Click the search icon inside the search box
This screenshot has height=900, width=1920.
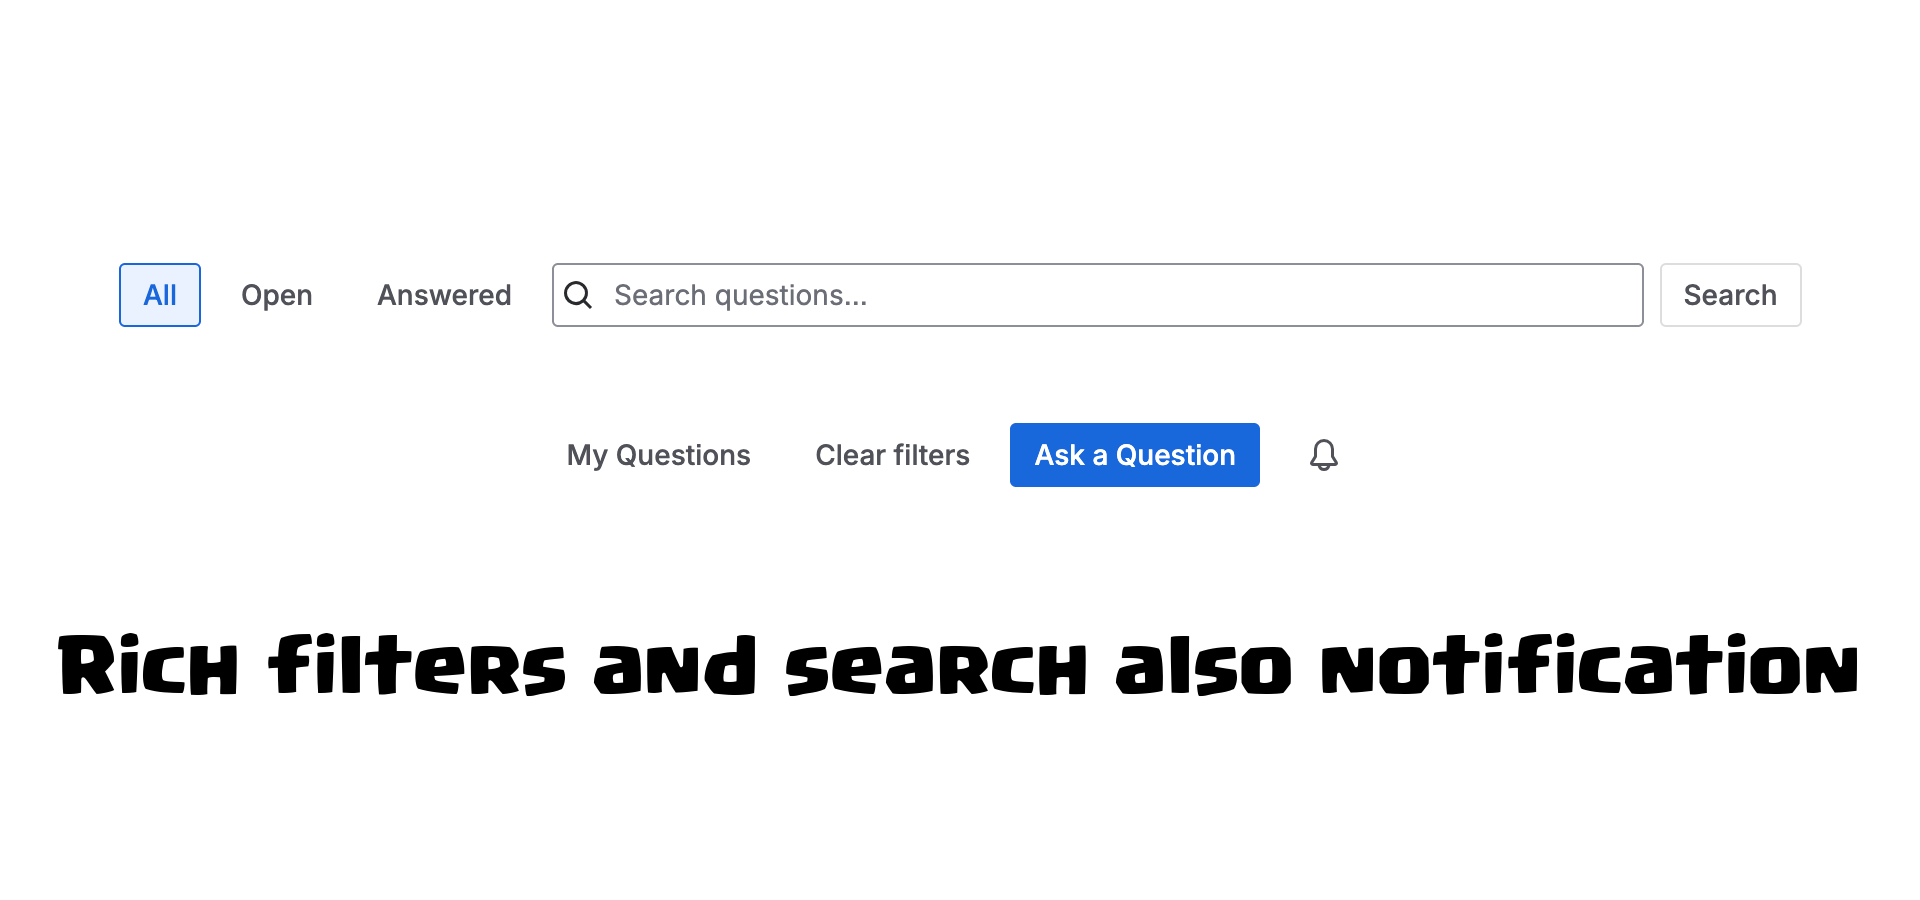pos(578,295)
